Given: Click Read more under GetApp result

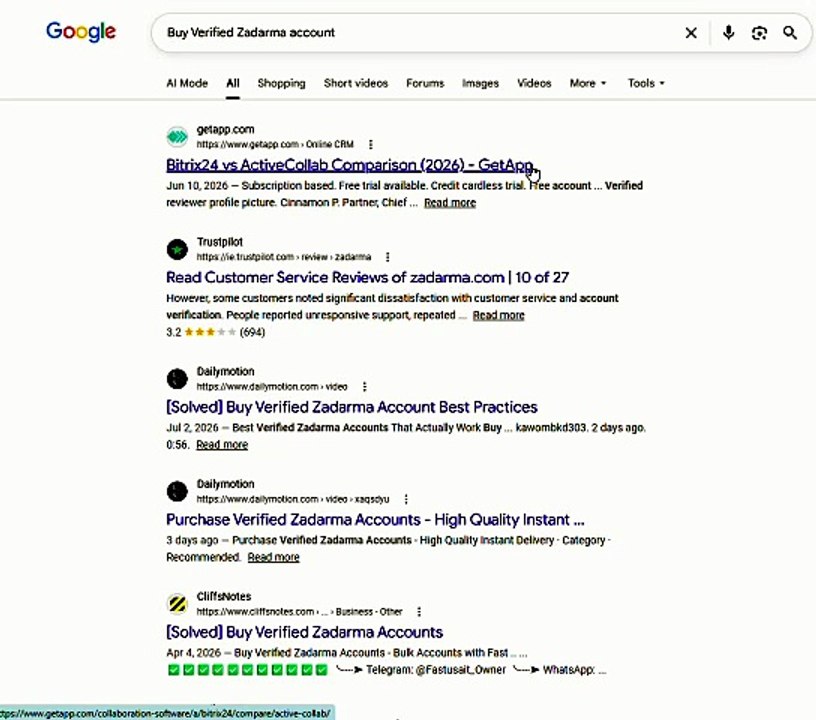Looking at the screenshot, I should point(450,203).
